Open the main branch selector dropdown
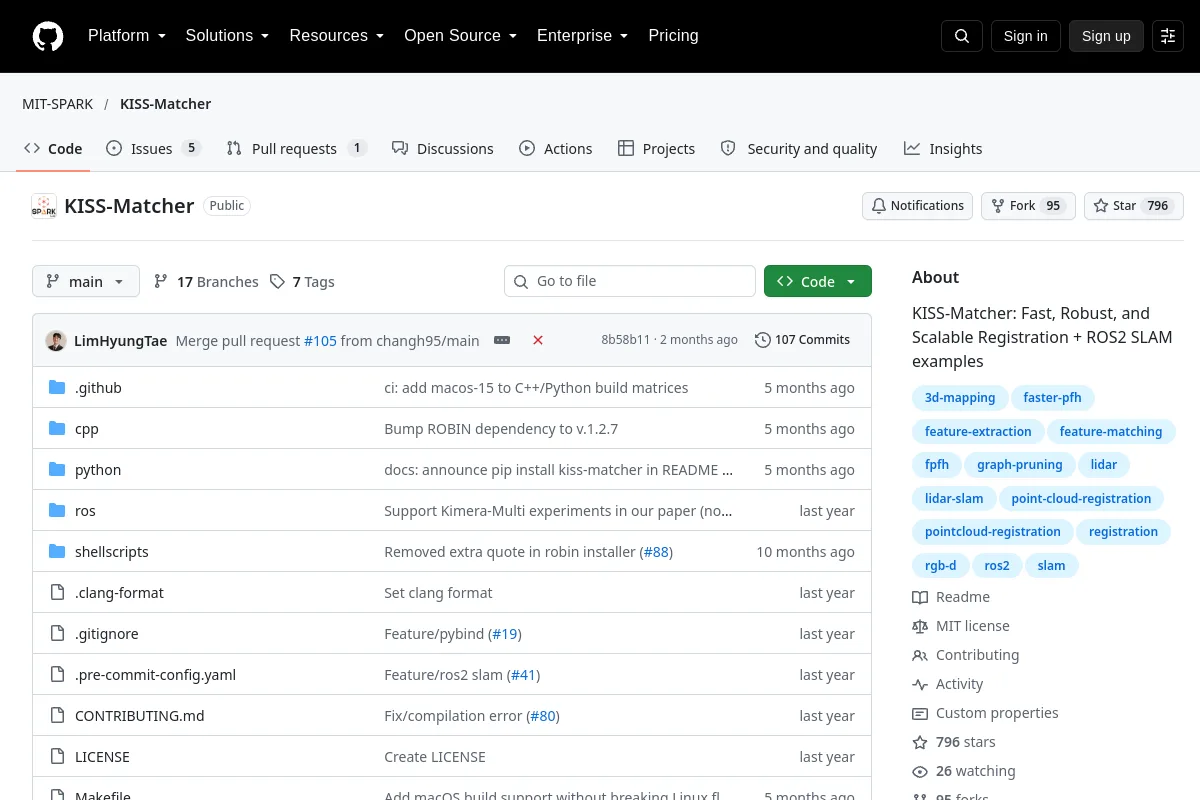Viewport: 1200px width, 800px height. (86, 282)
